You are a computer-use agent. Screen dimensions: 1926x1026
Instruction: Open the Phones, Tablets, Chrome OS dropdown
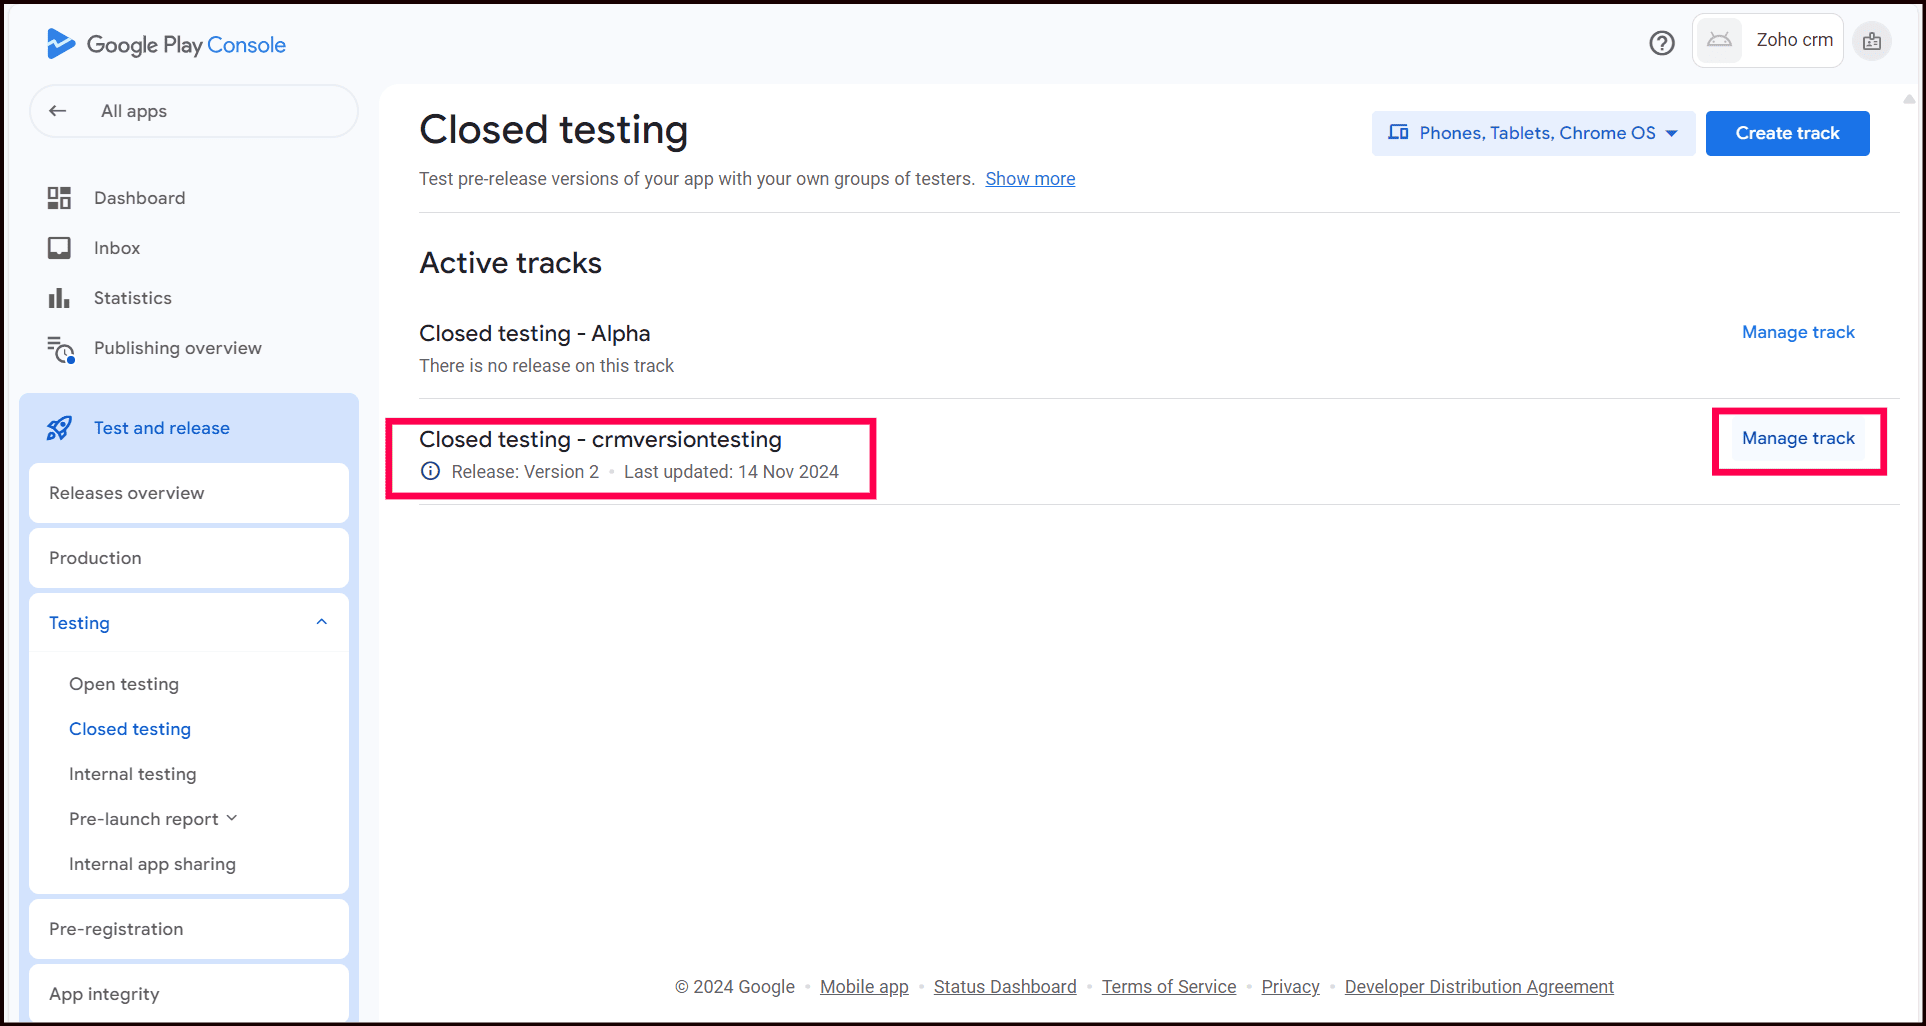click(x=1533, y=133)
